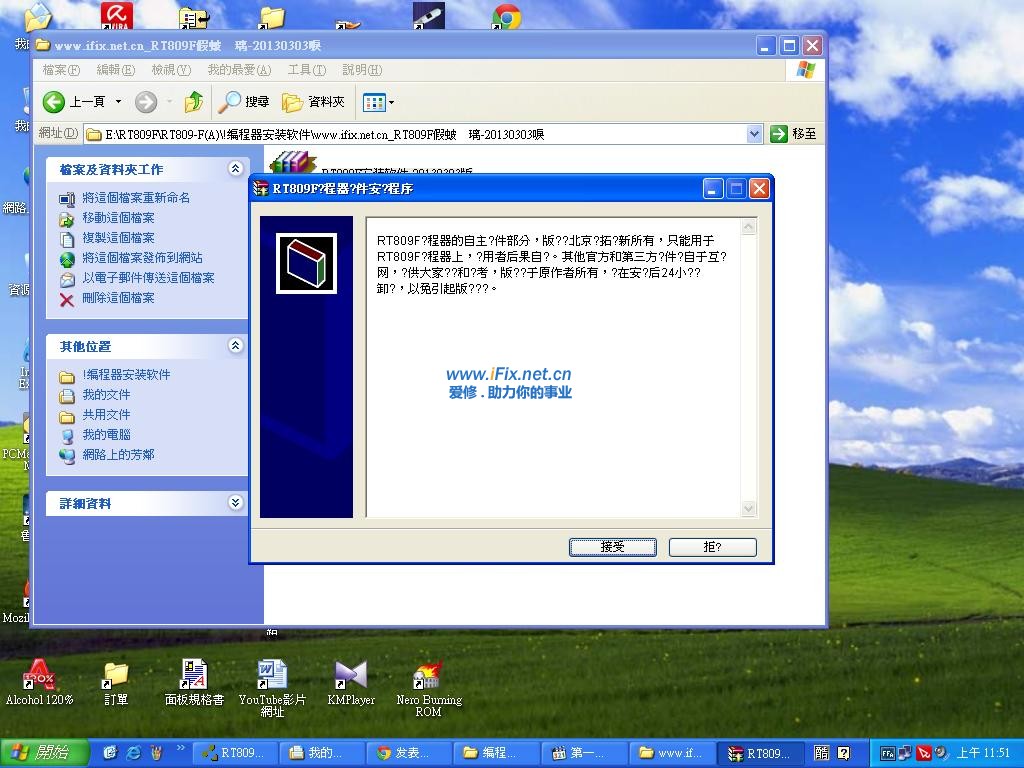Open the 檔案 menu
The width and height of the screenshot is (1024, 768).
tap(59, 69)
